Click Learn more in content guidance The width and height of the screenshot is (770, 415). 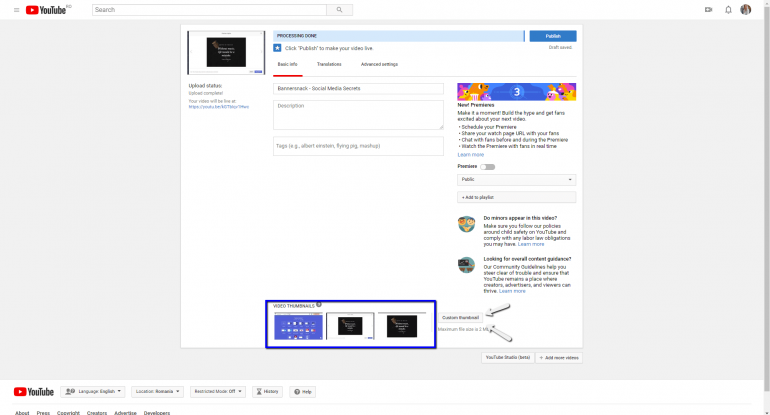[512, 291]
